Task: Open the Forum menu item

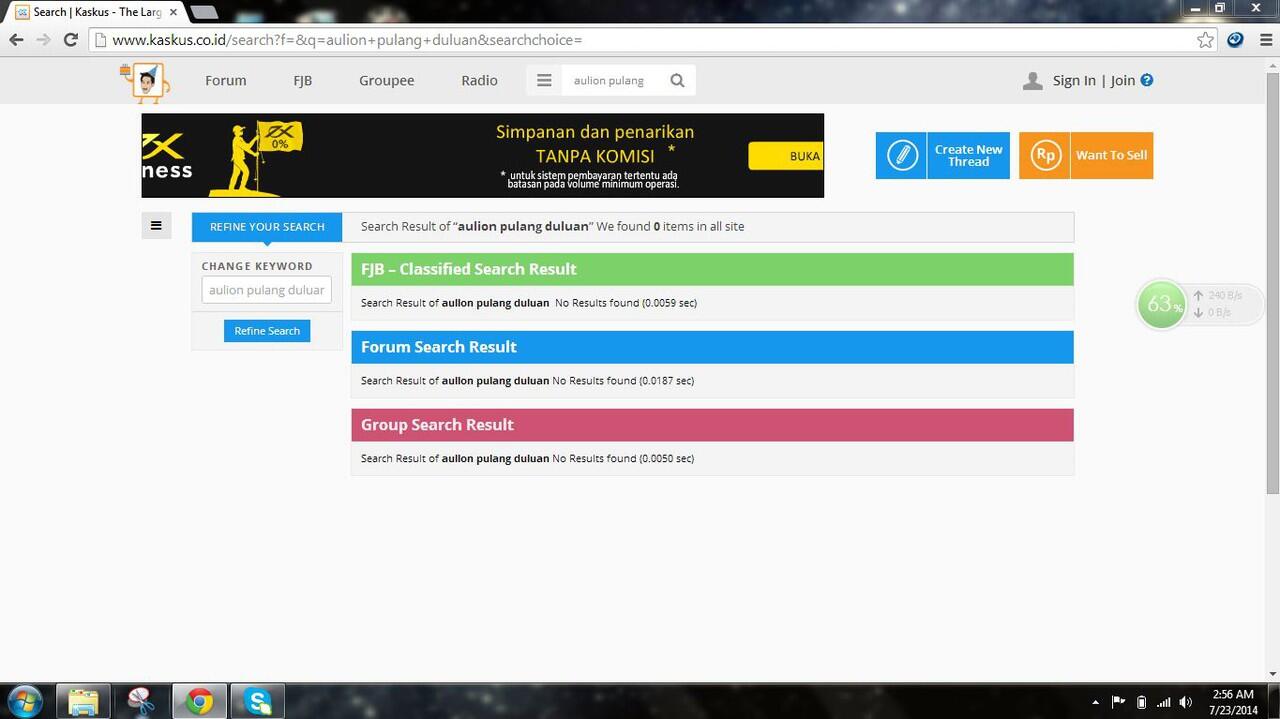Action: point(225,81)
